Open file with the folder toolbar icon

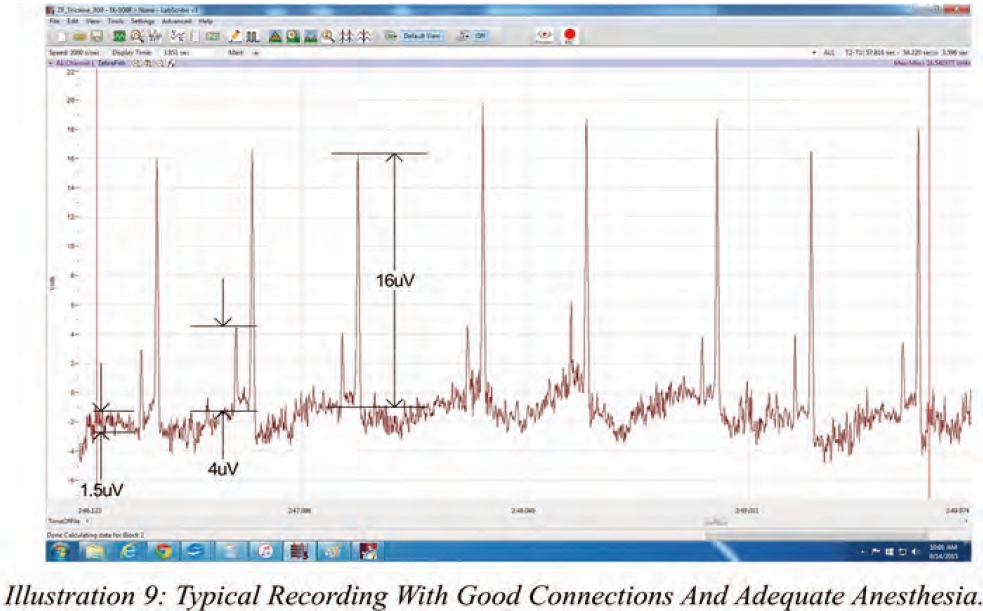pyautogui.click(x=80, y=36)
